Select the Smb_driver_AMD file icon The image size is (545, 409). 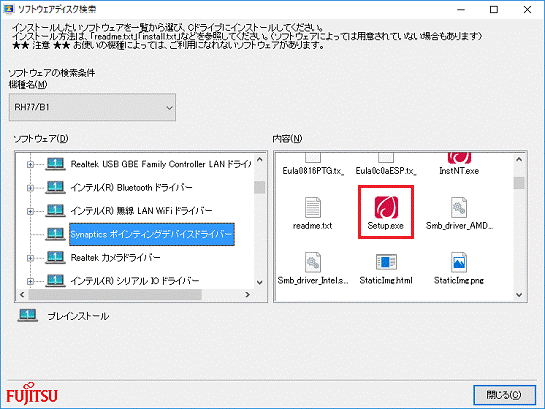point(459,207)
